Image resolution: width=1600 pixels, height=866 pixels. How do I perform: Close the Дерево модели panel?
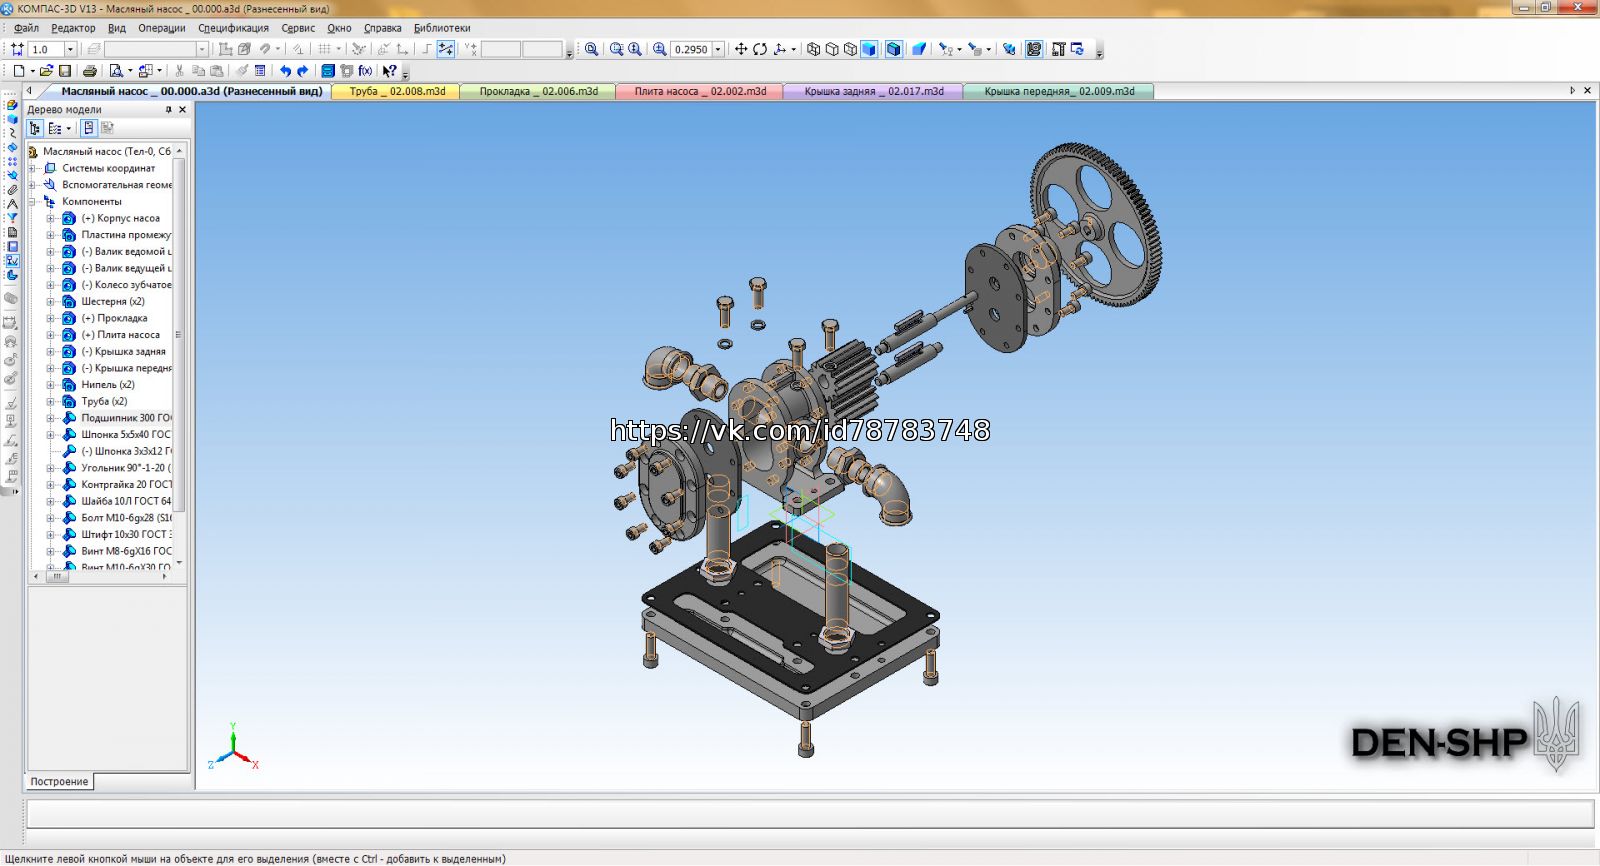(182, 110)
